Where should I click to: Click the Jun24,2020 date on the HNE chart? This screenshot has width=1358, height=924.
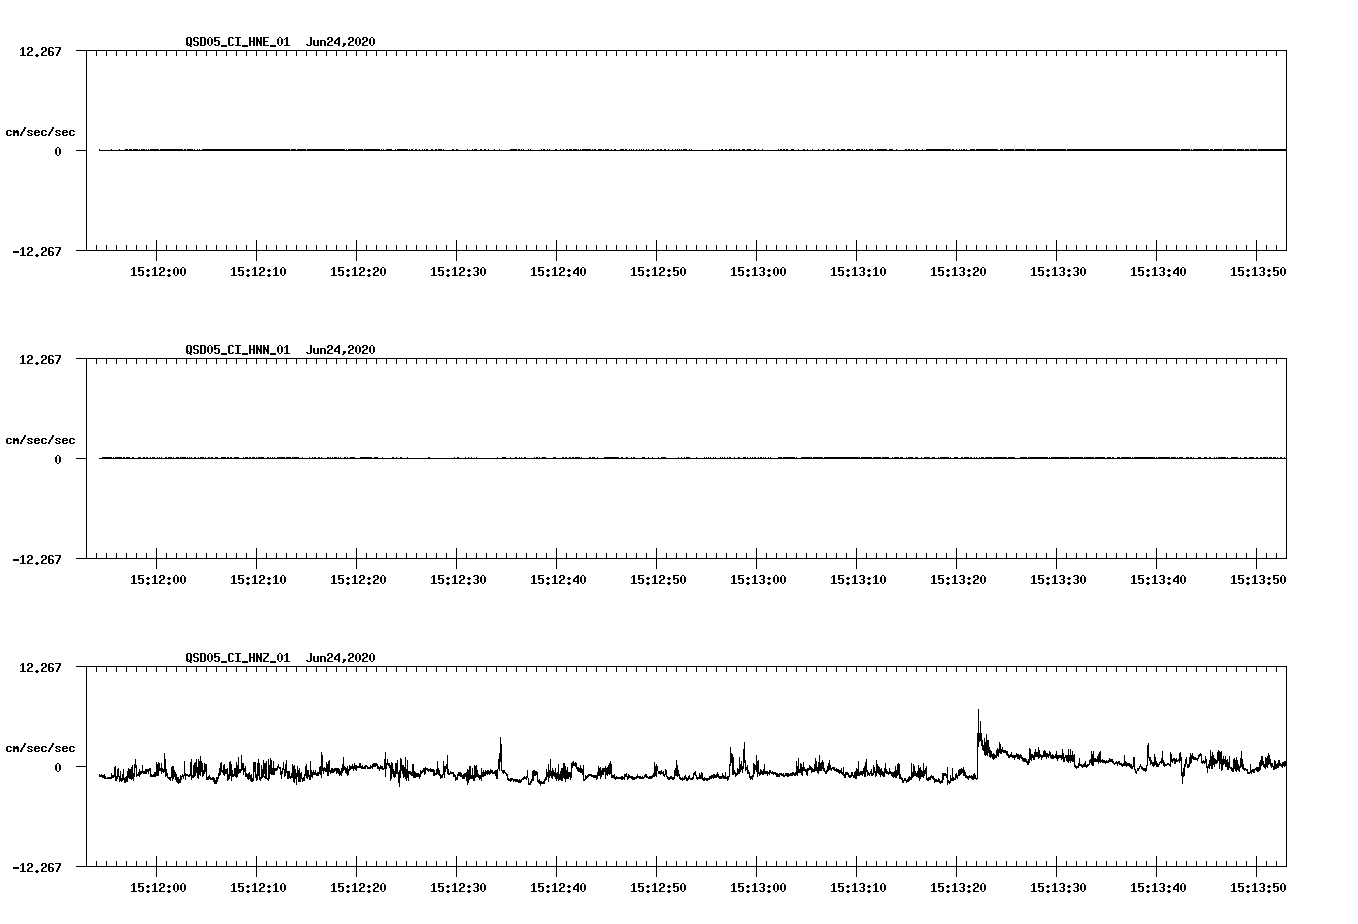(341, 42)
